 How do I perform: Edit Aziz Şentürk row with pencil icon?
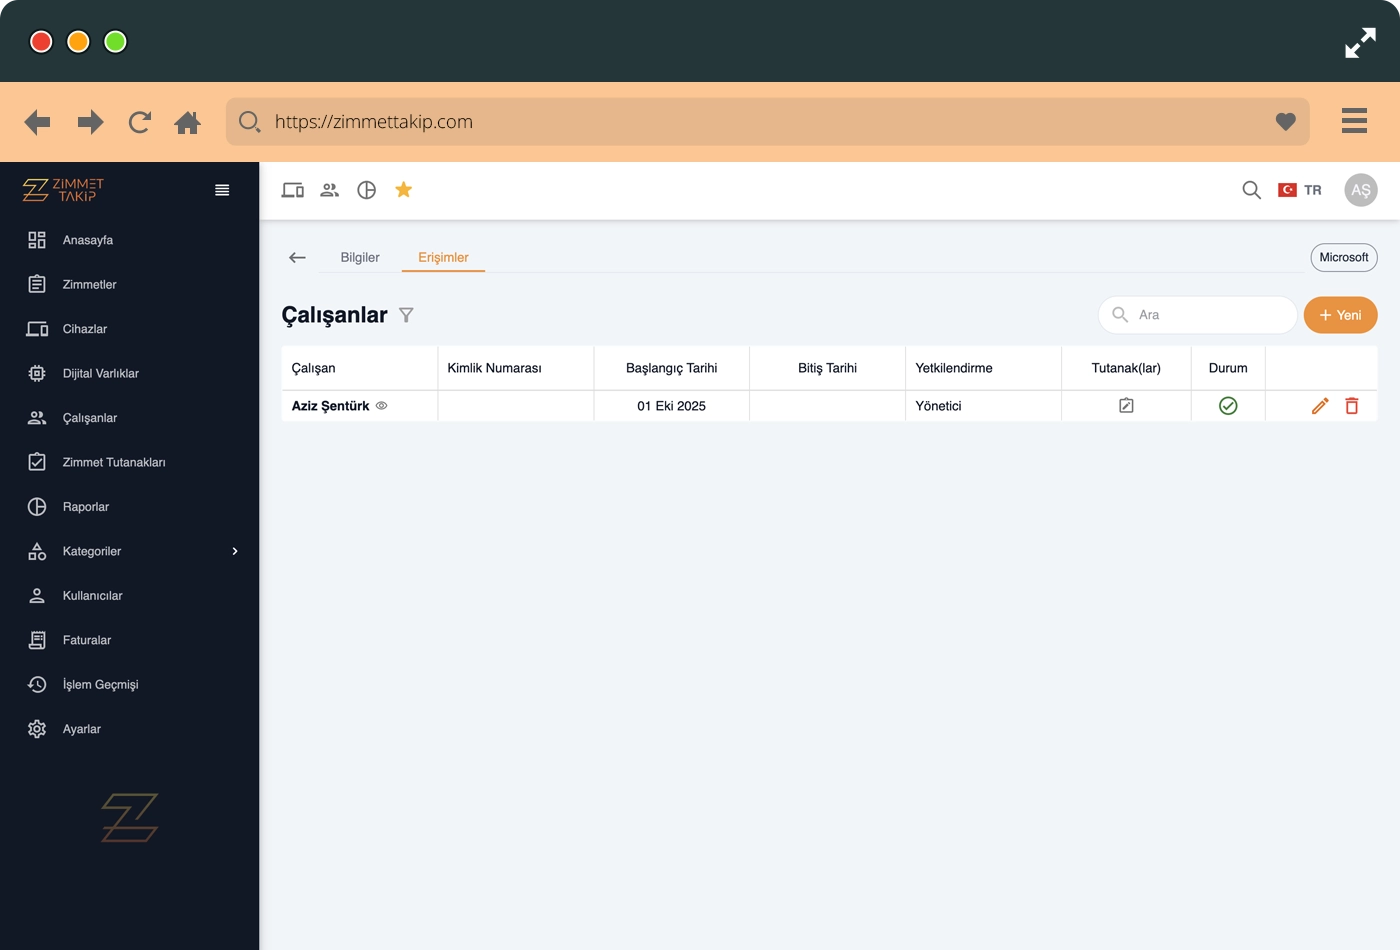(x=1320, y=405)
